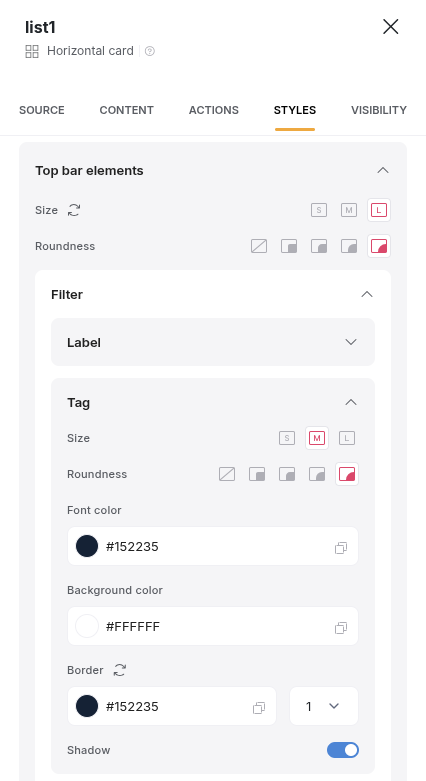Set Tag size to S
426x781 pixels.
pos(287,438)
